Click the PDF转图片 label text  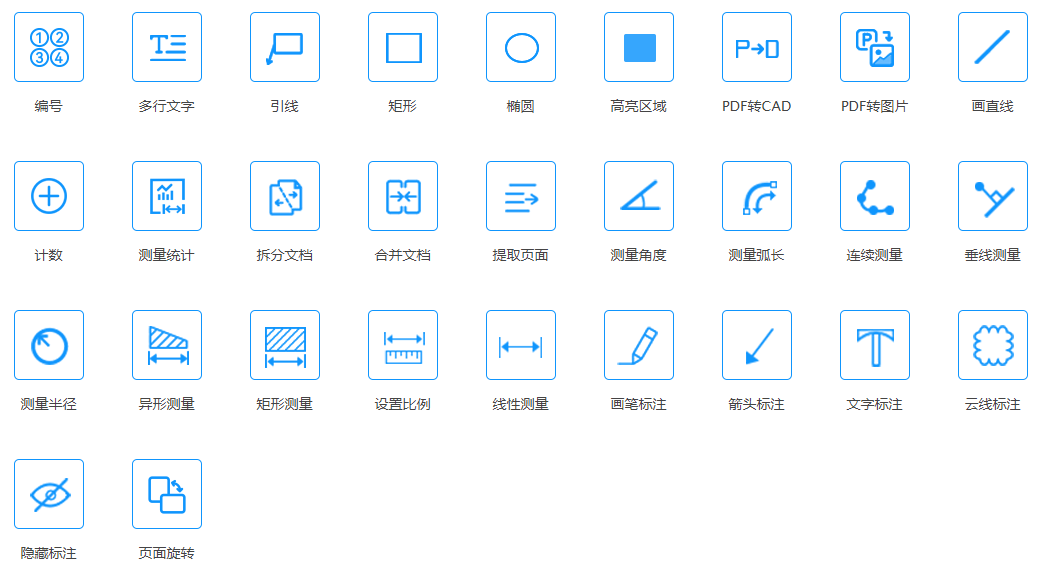[x=875, y=106]
